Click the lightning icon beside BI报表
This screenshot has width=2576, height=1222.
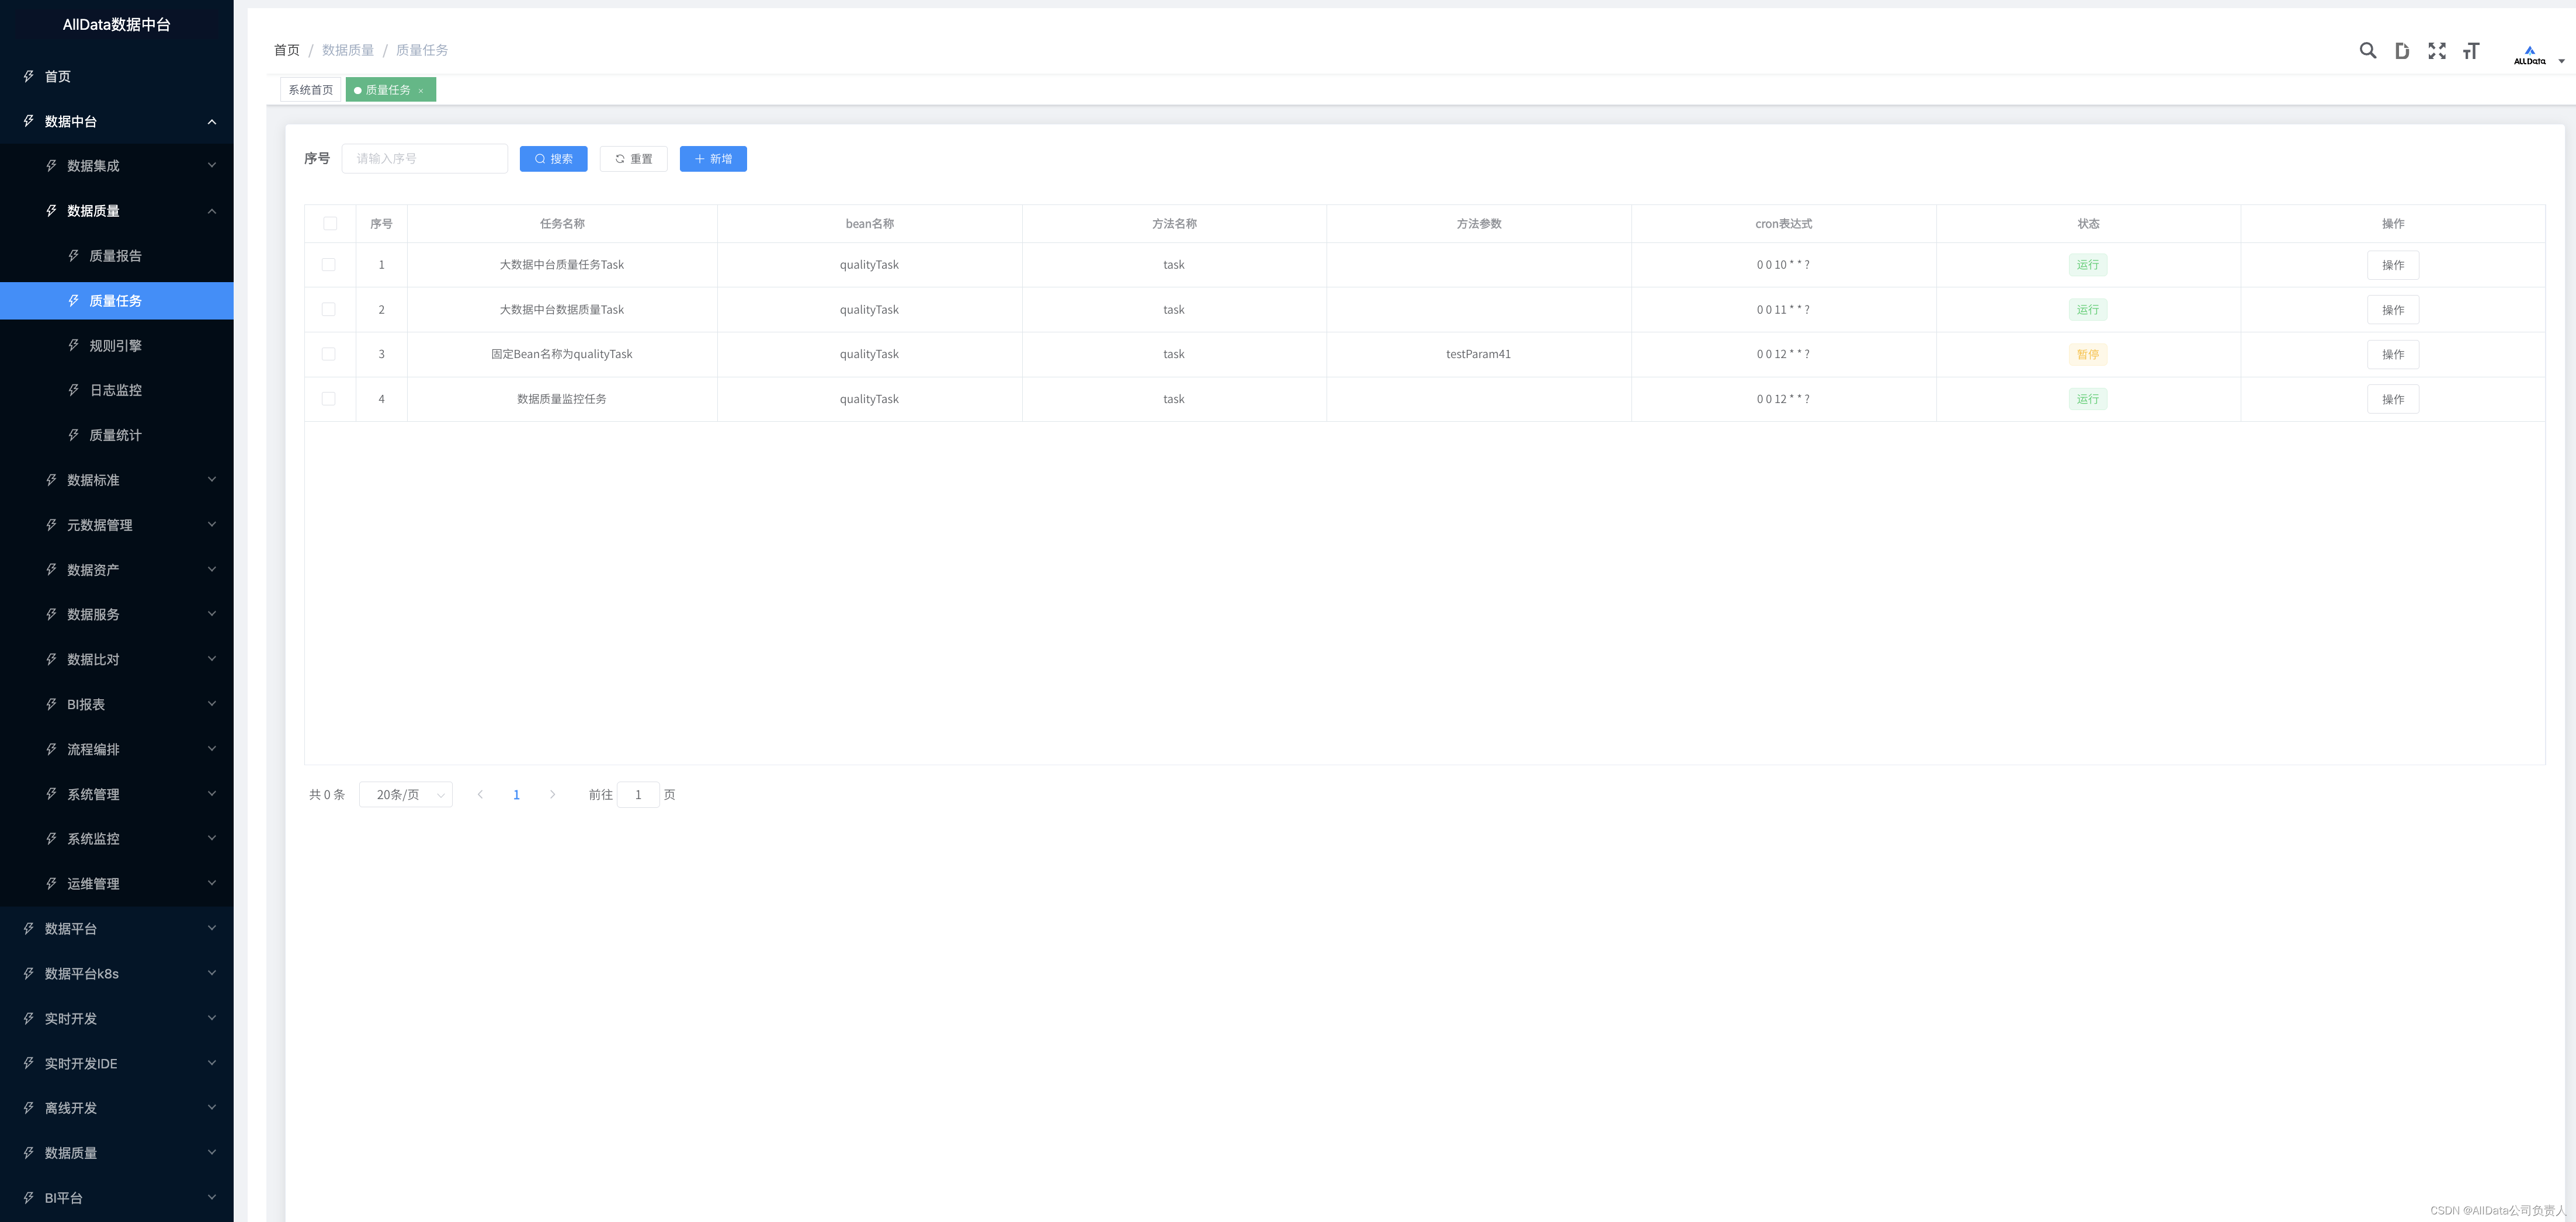(x=51, y=704)
